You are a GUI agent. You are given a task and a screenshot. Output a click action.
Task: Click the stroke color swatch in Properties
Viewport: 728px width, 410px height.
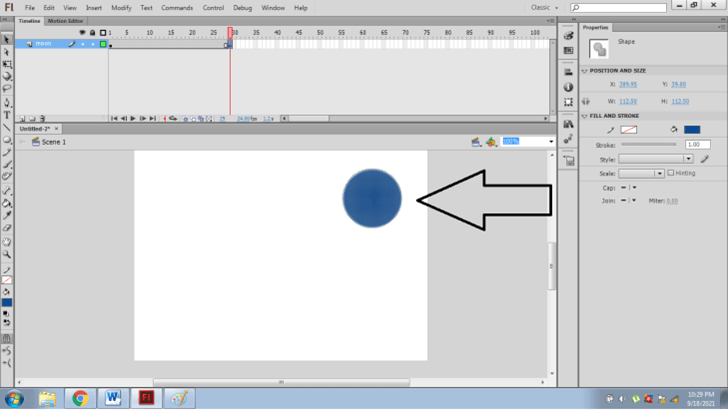pos(629,130)
